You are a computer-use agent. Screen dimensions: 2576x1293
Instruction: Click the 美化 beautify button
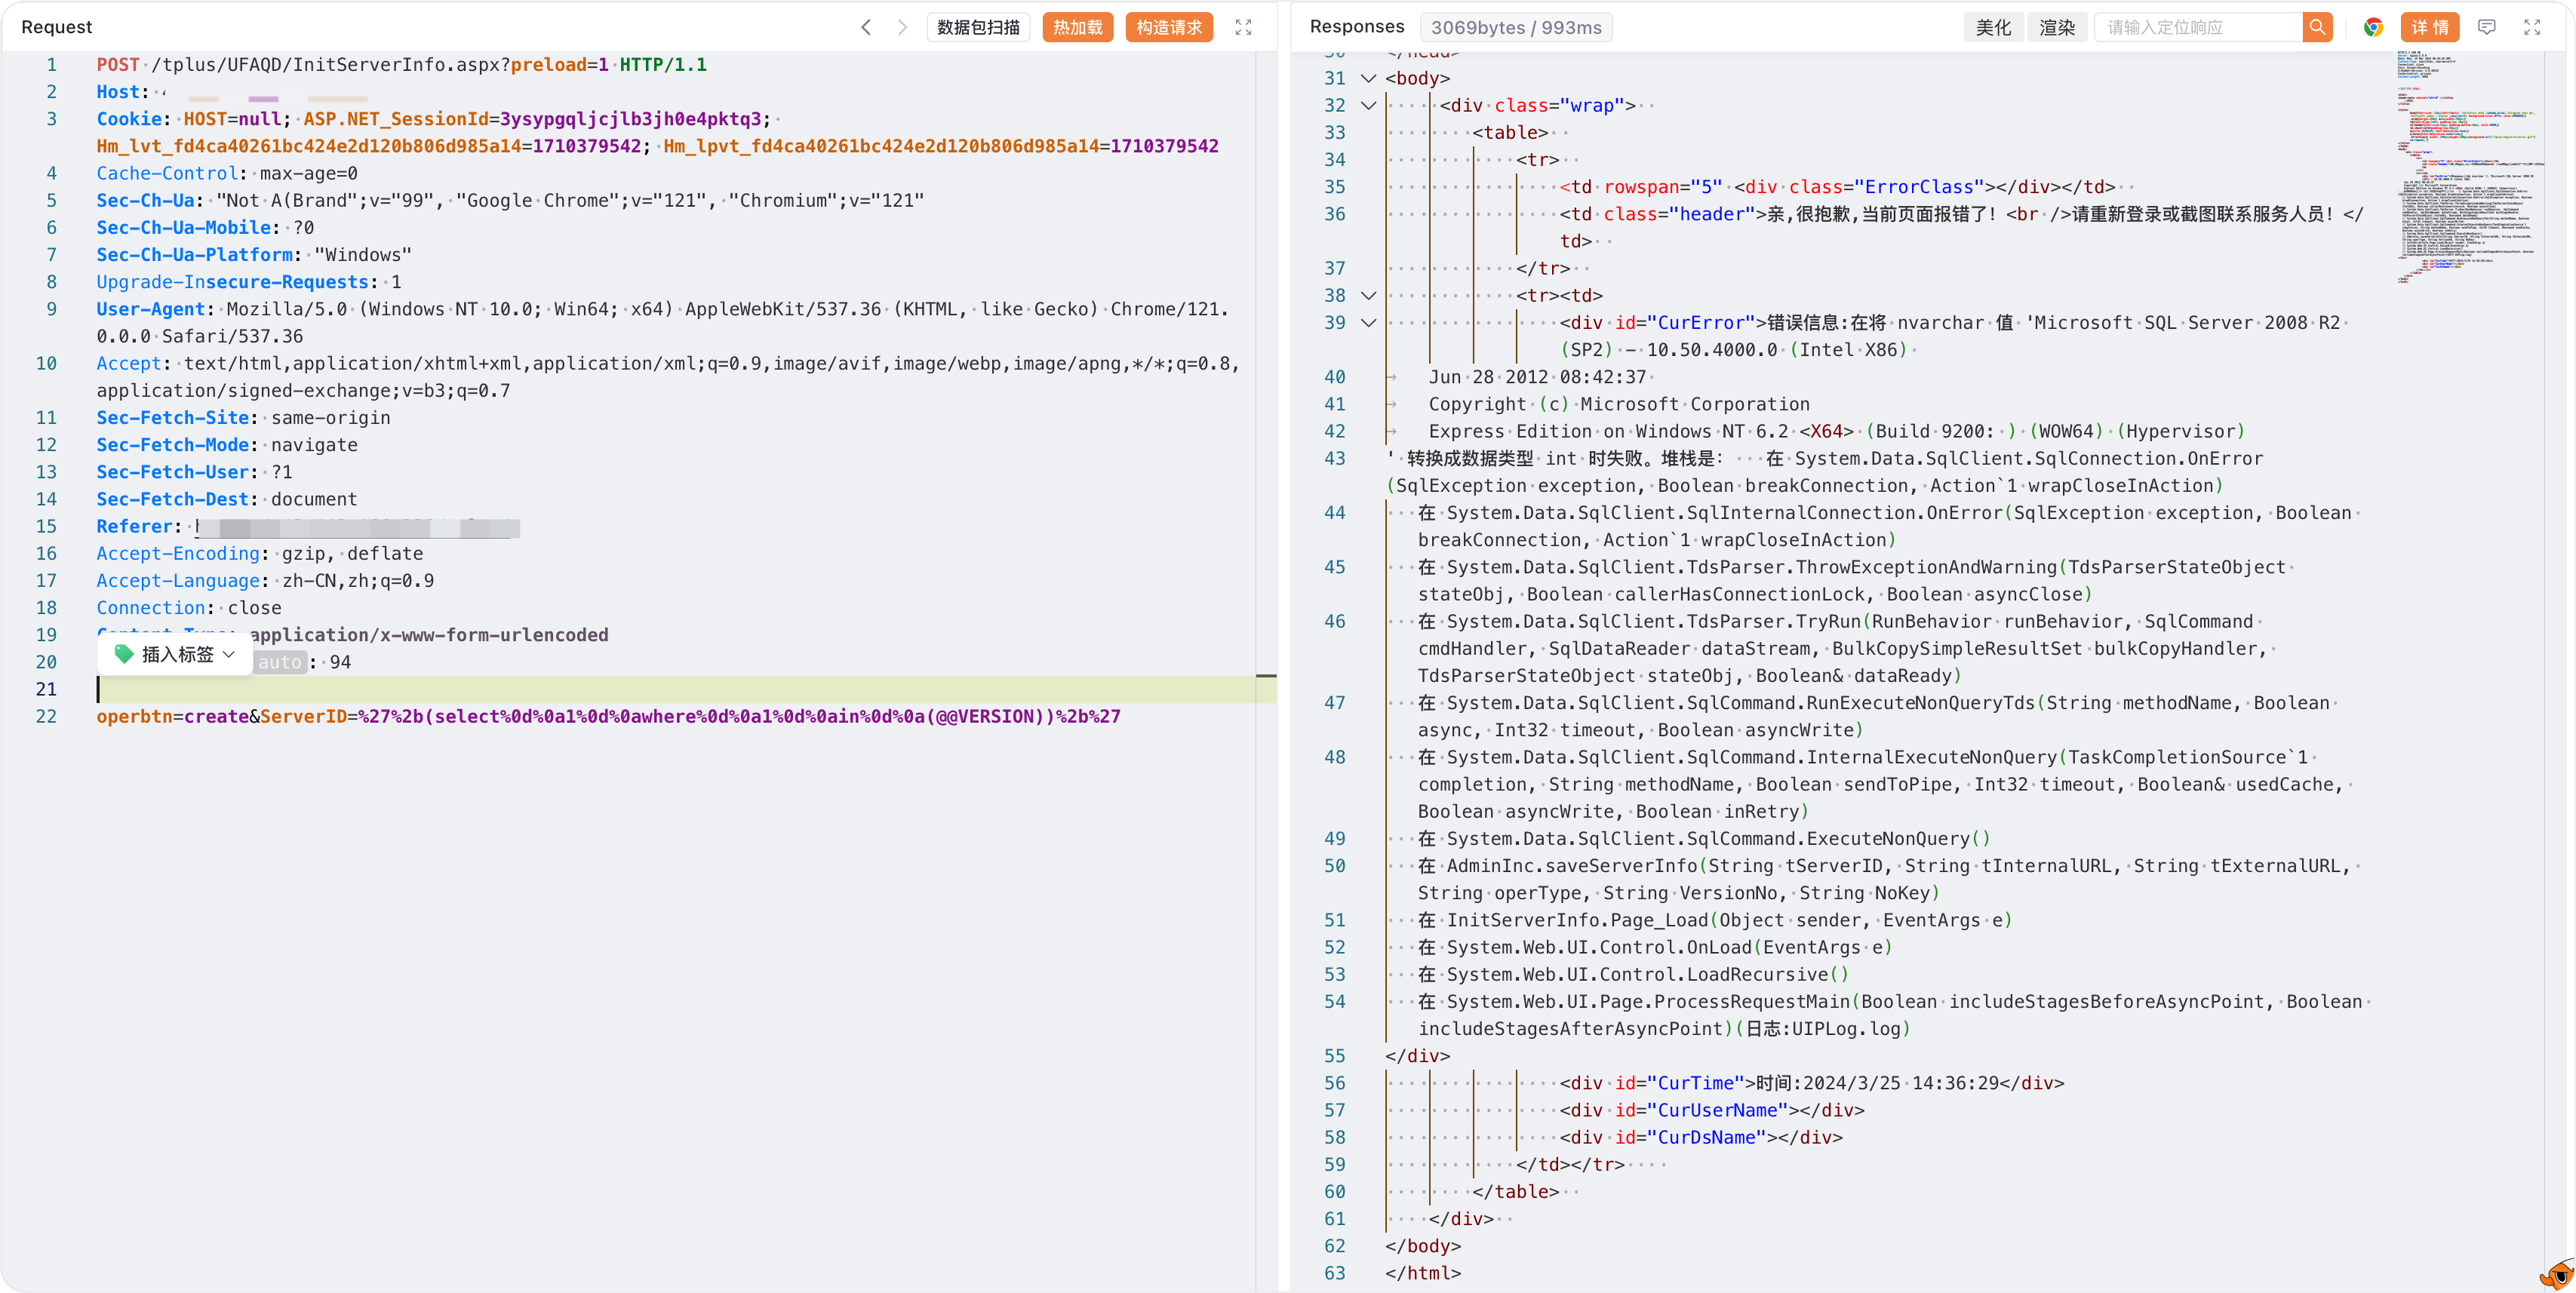click(x=1993, y=27)
